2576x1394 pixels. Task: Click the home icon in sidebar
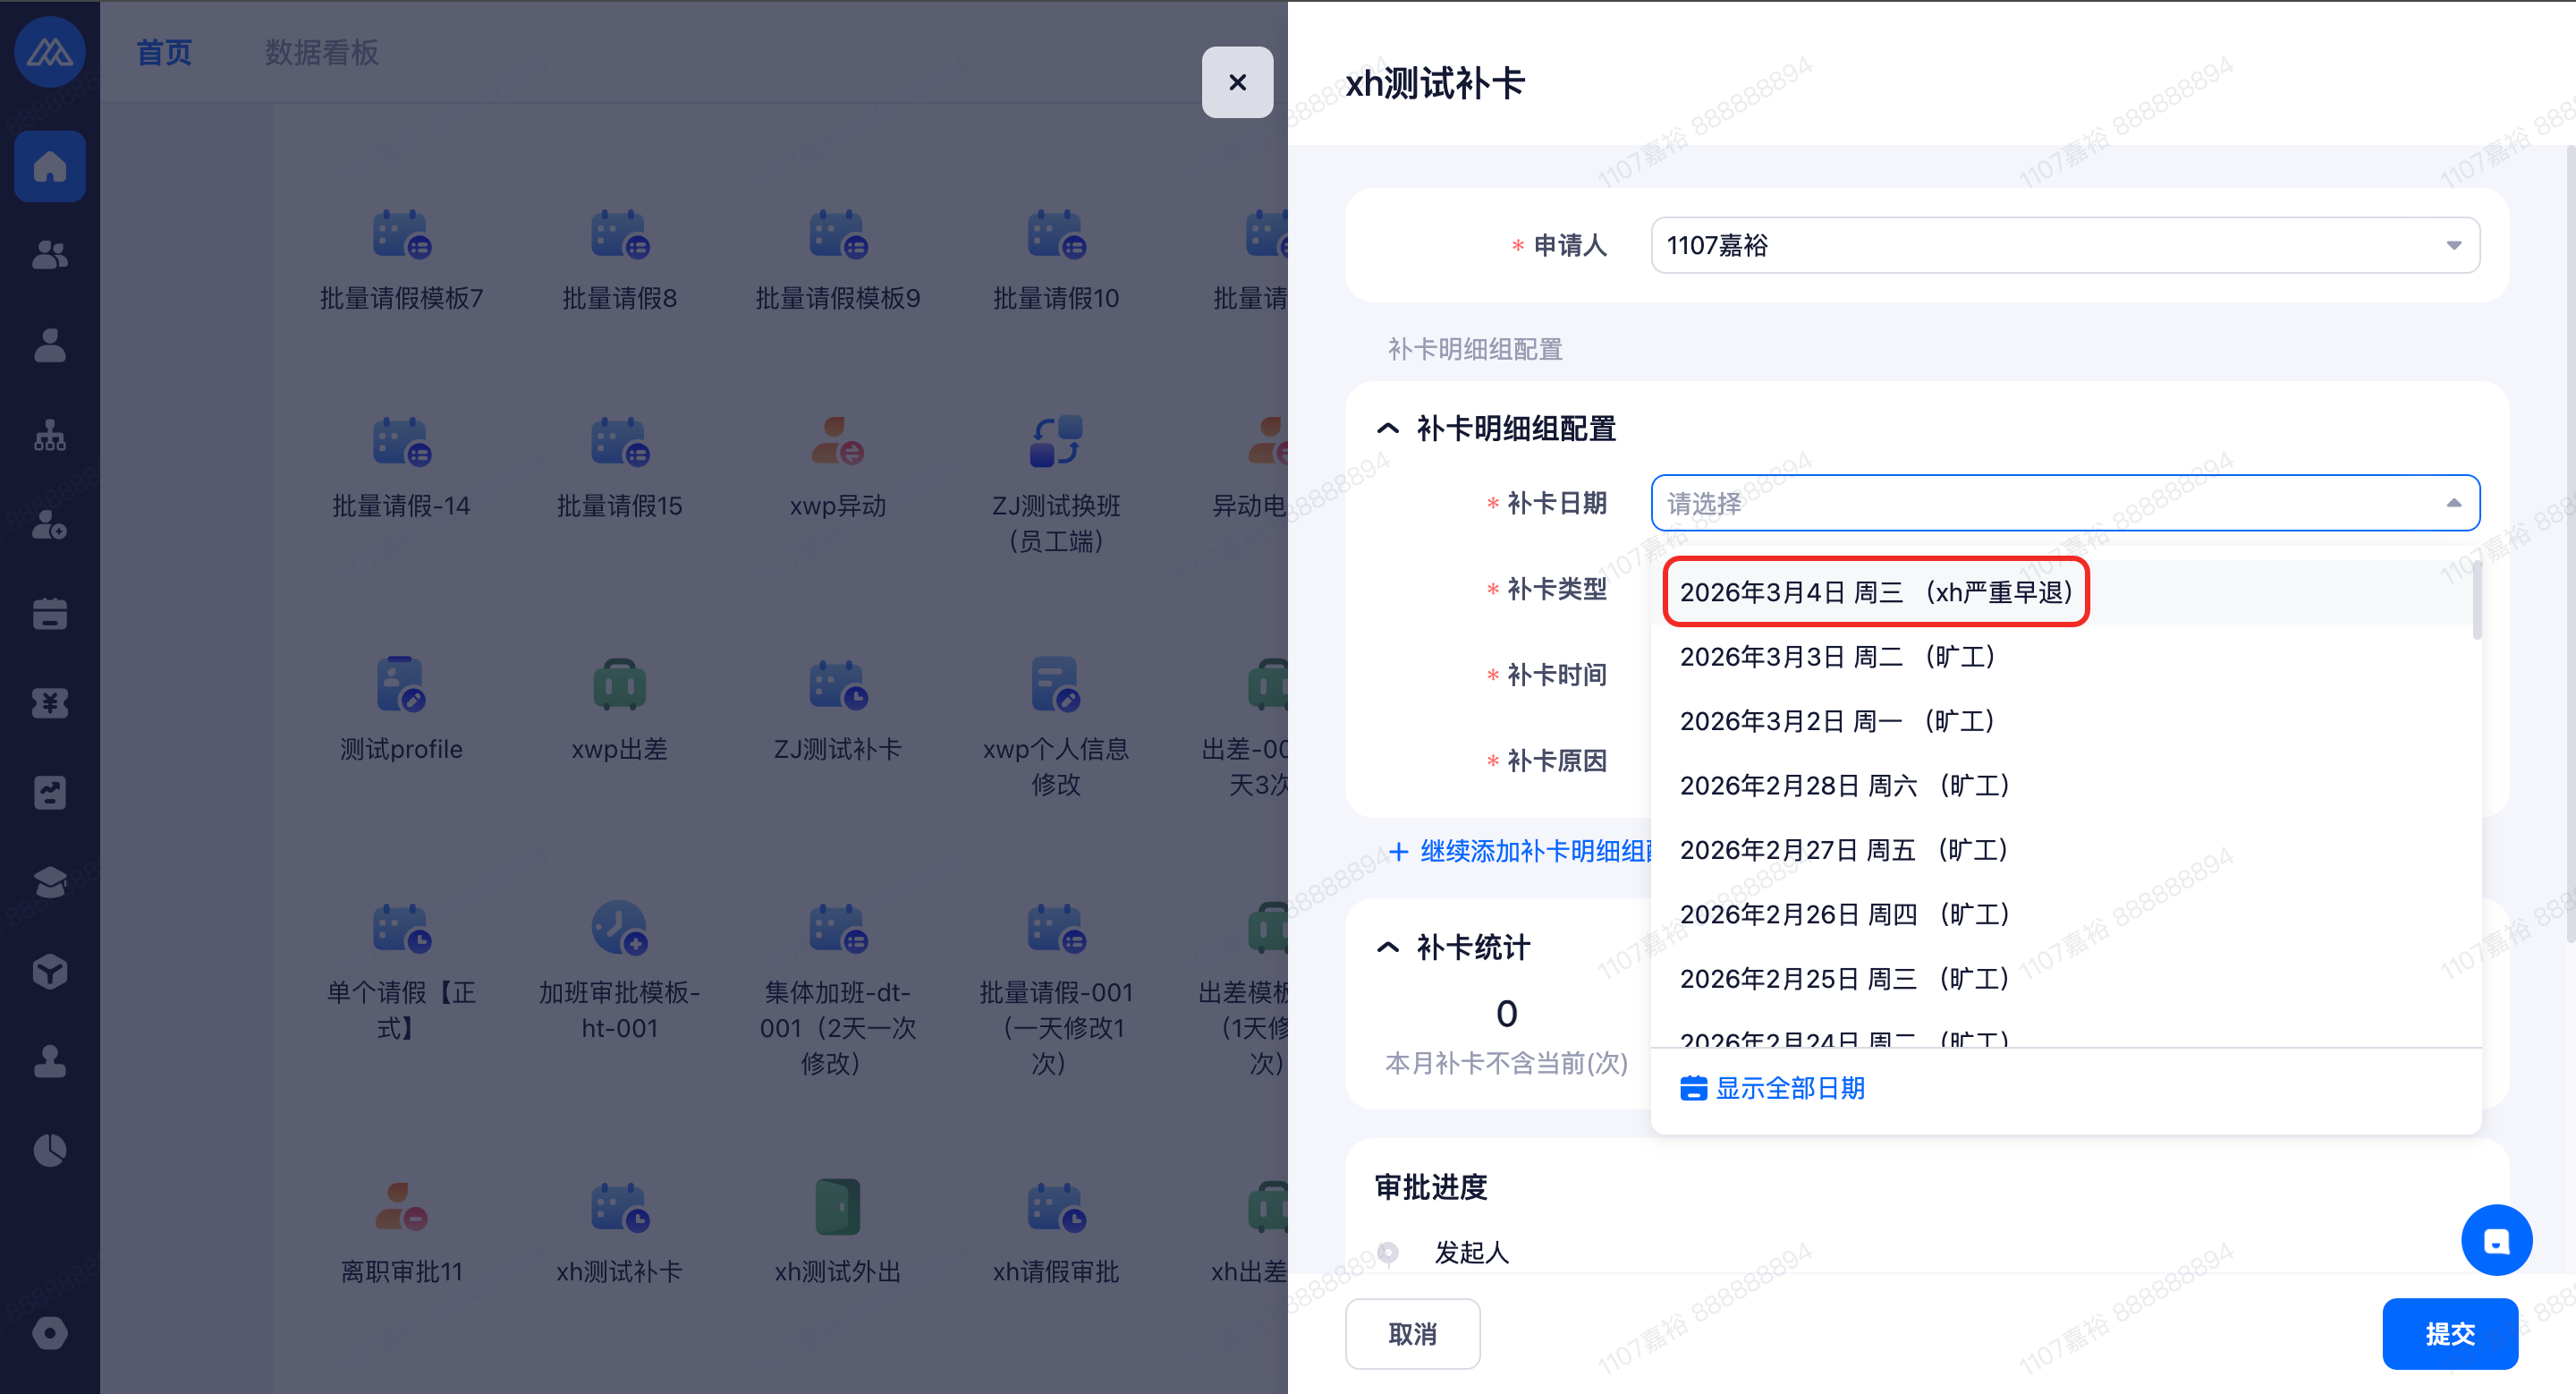(49, 166)
